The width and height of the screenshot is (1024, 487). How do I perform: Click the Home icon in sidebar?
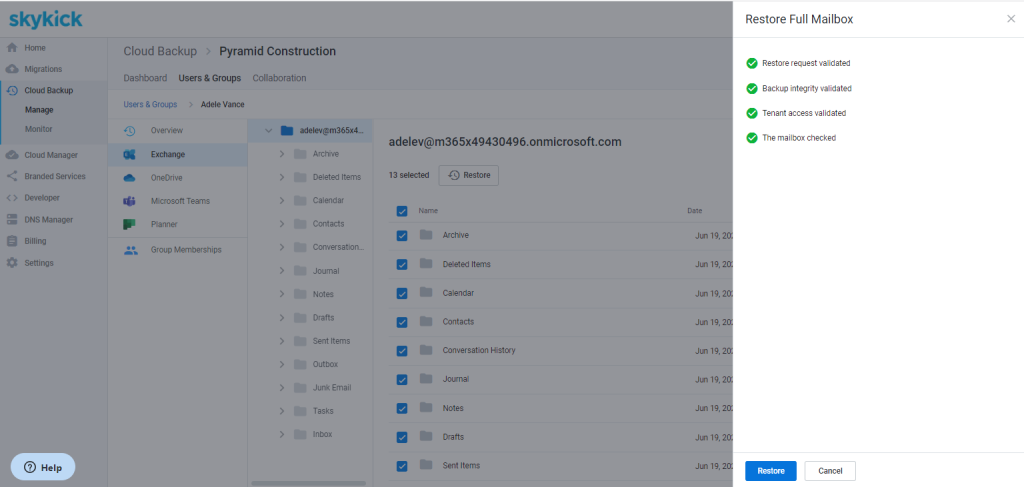pos(11,48)
